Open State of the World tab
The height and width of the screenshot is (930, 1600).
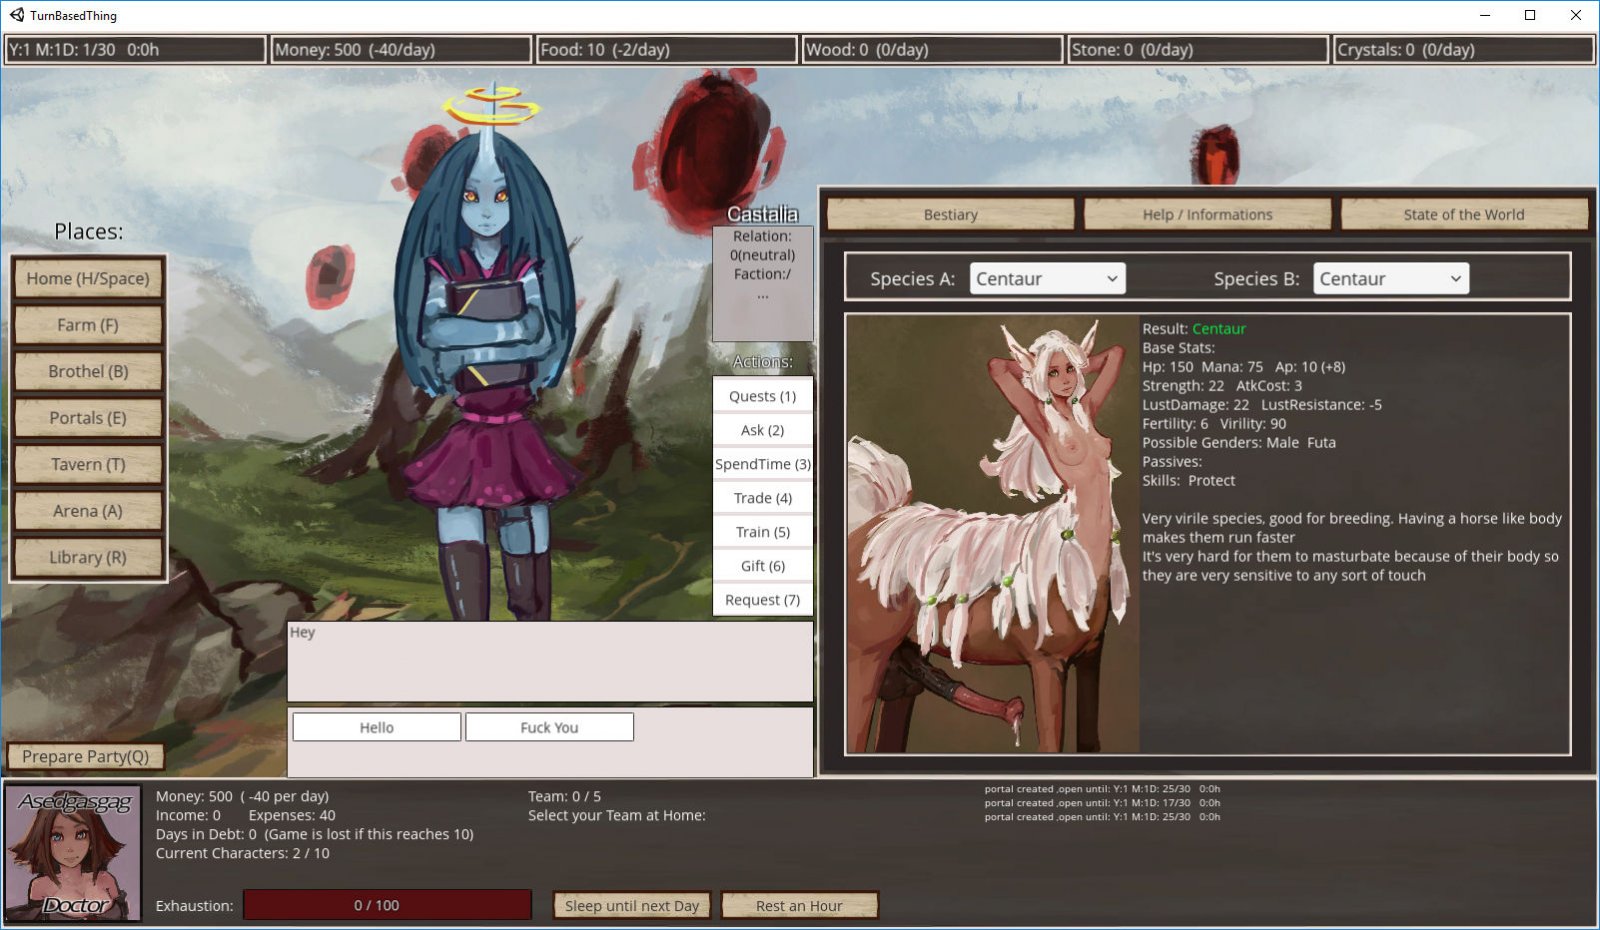1464,214
